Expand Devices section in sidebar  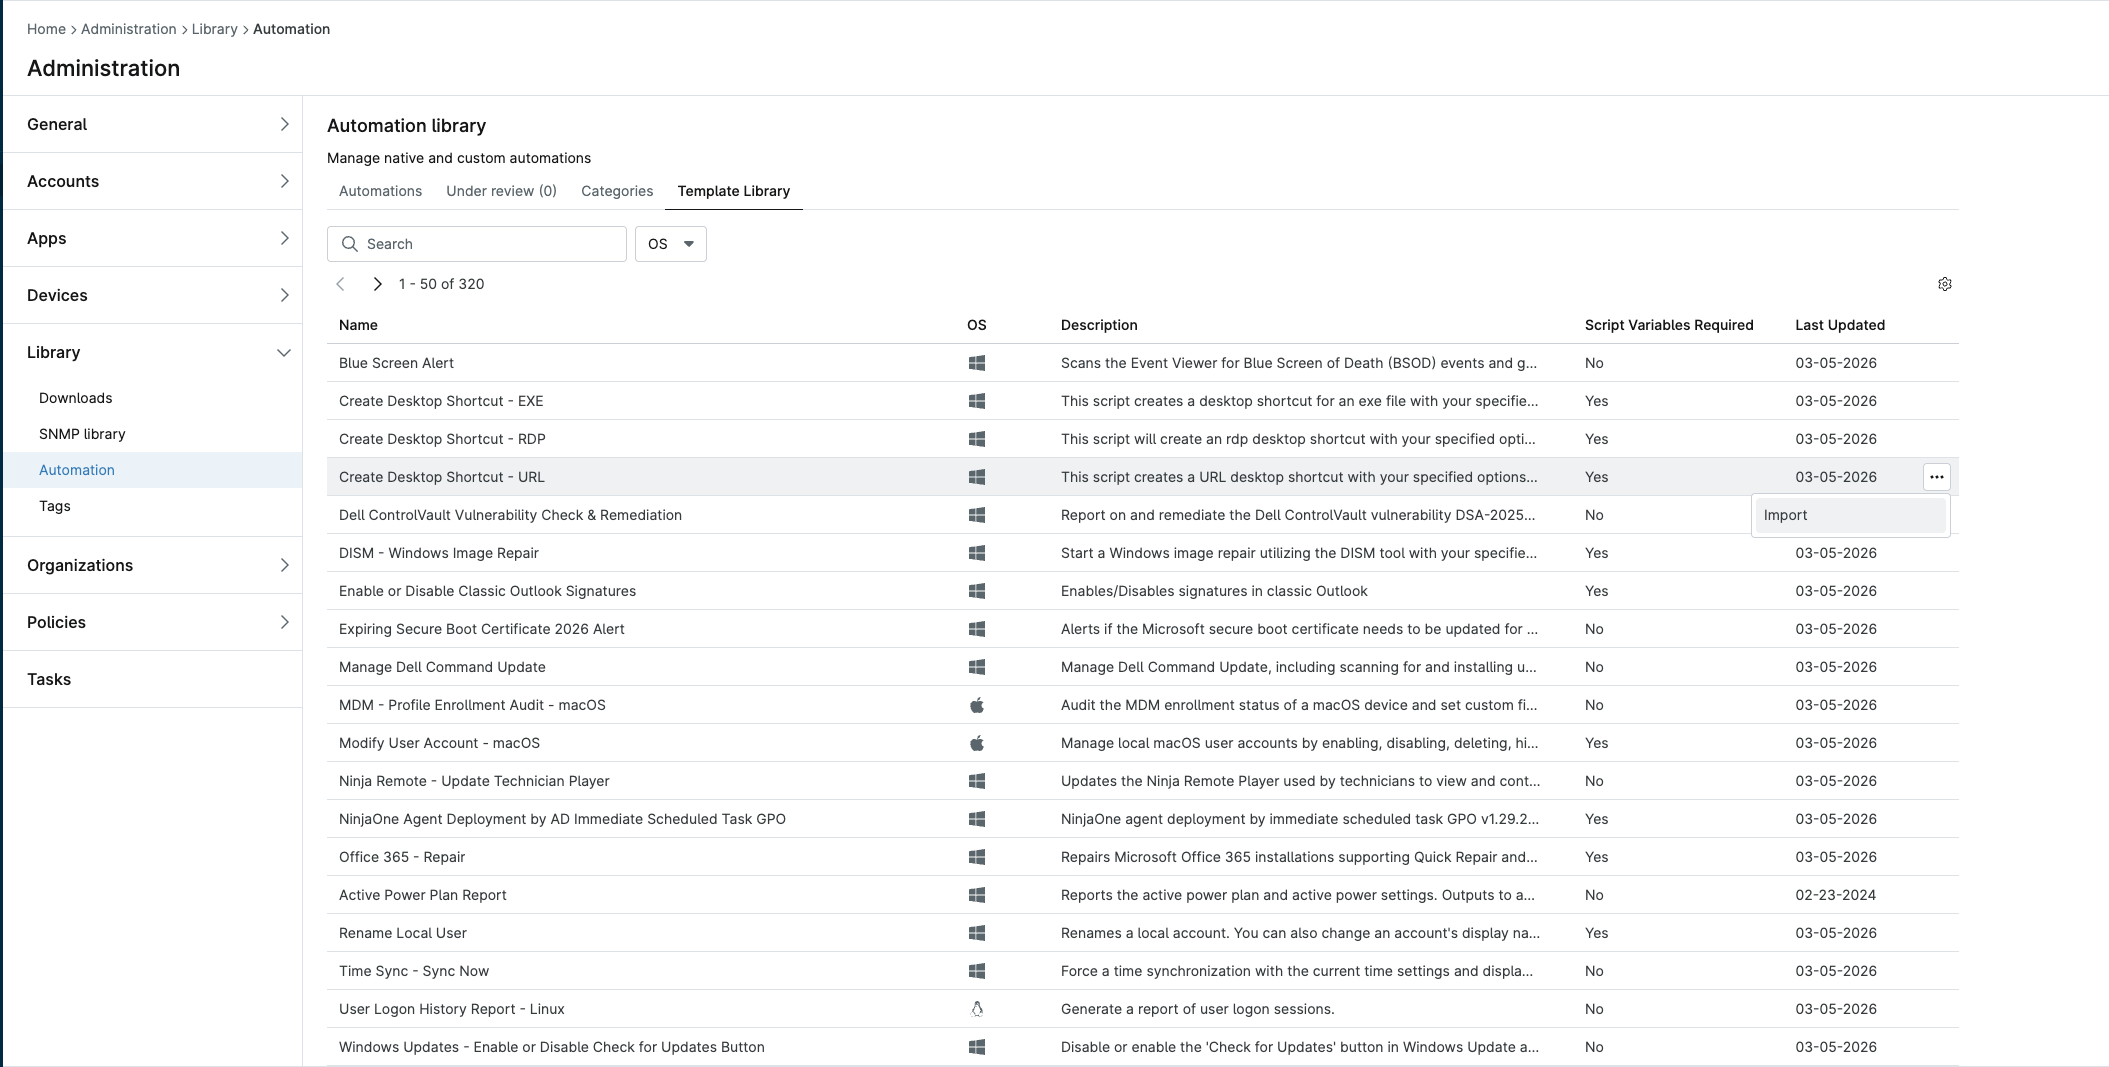[x=153, y=295]
